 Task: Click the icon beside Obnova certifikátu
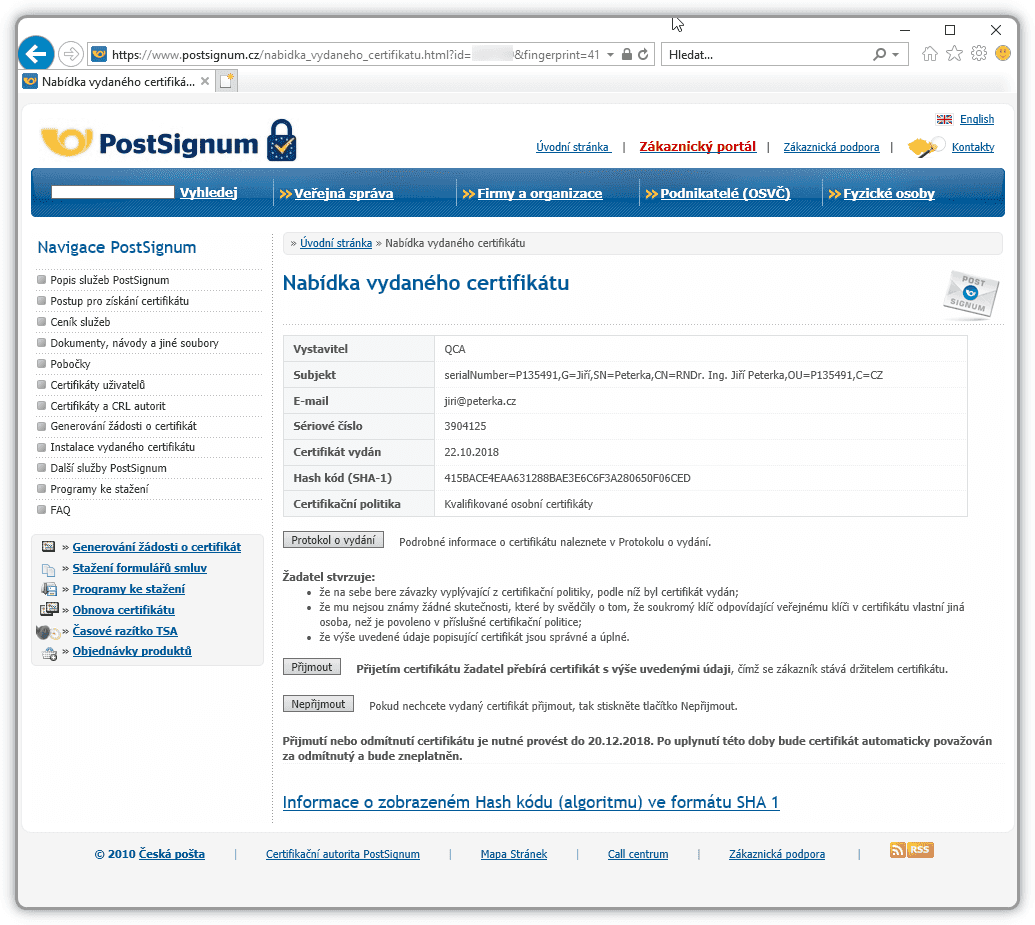click(49, 609)
